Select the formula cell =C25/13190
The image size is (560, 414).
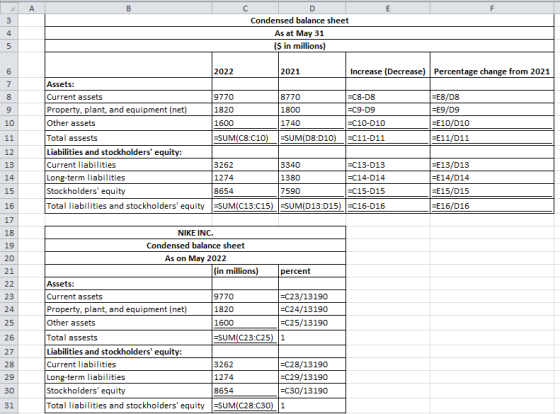click(x=312, y=323)
